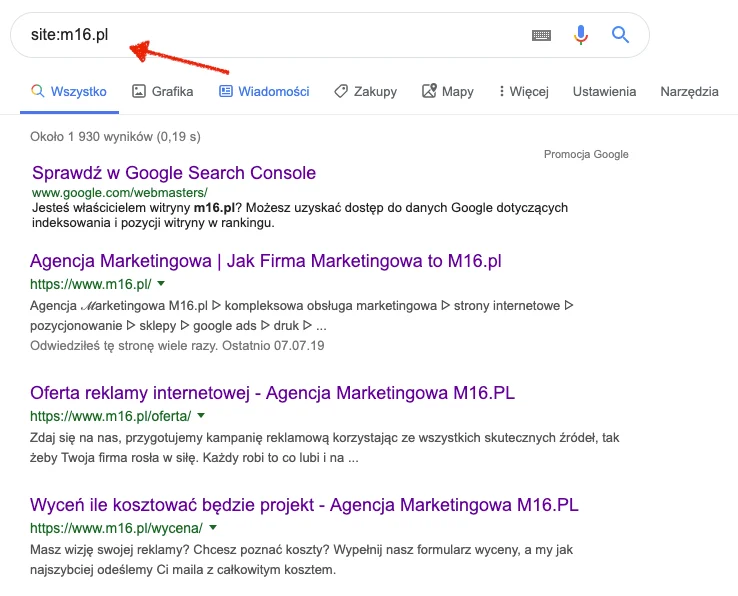This screenshot has height=596, width=738.
Task: Open Agencja Marketingowa Jak Firma Marketingowa result
Action: 265,261
